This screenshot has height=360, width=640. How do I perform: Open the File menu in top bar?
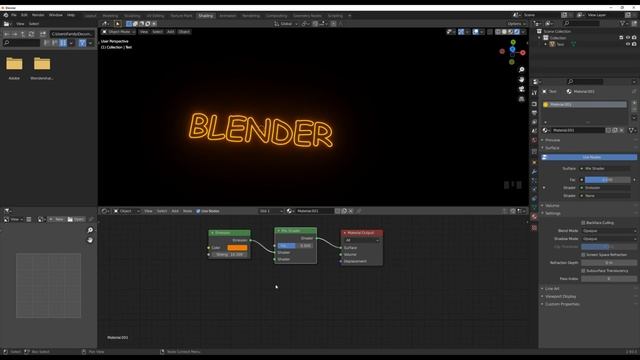click(x=13, y=15)
